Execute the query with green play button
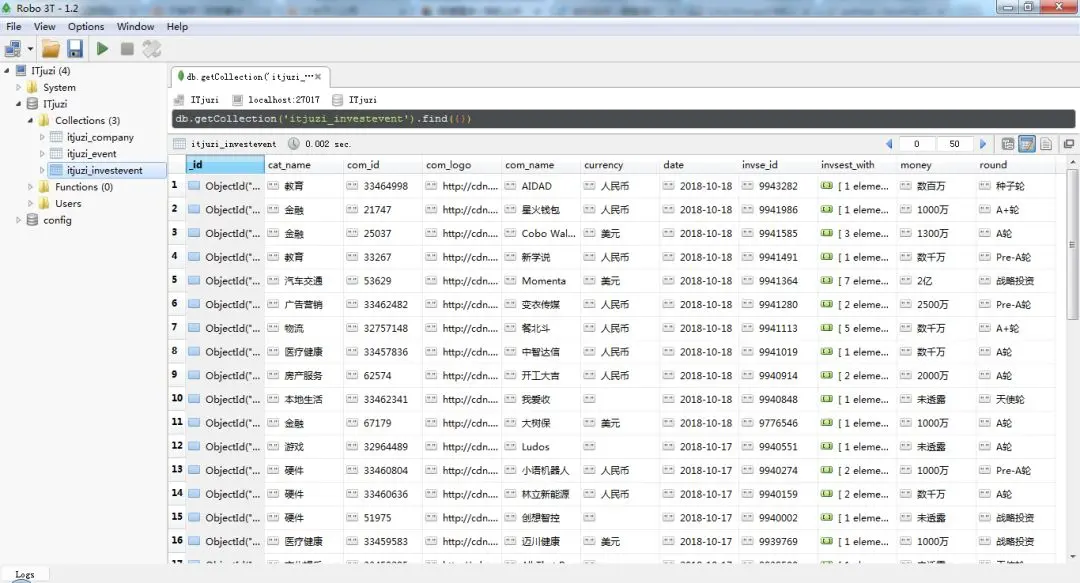 pos(103,49)
